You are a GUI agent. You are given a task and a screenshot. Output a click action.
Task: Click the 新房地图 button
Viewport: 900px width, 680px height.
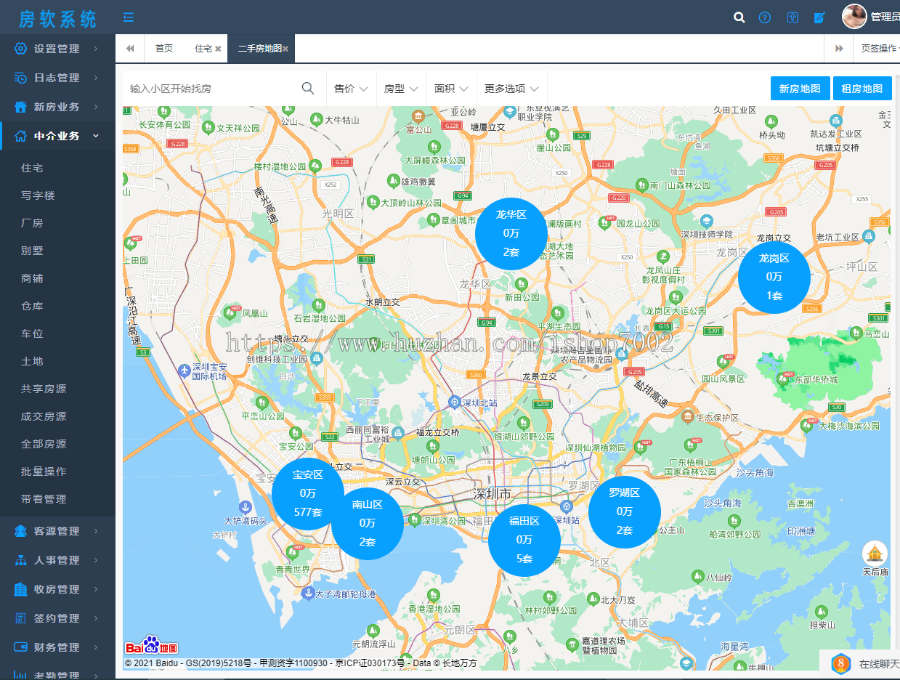coord(800,88)
